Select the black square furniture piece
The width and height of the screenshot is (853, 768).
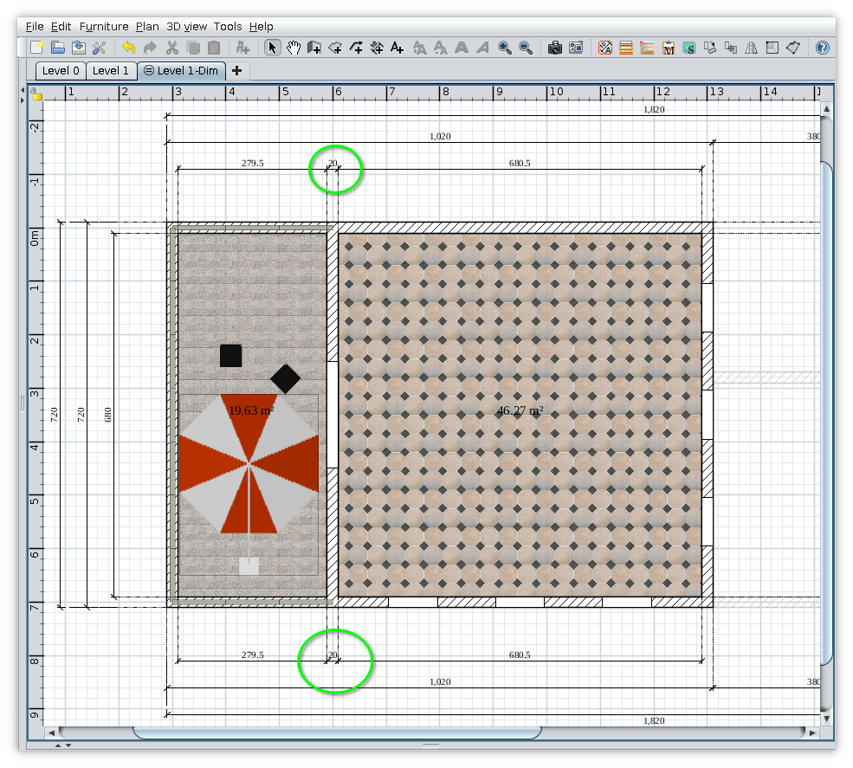231,356
